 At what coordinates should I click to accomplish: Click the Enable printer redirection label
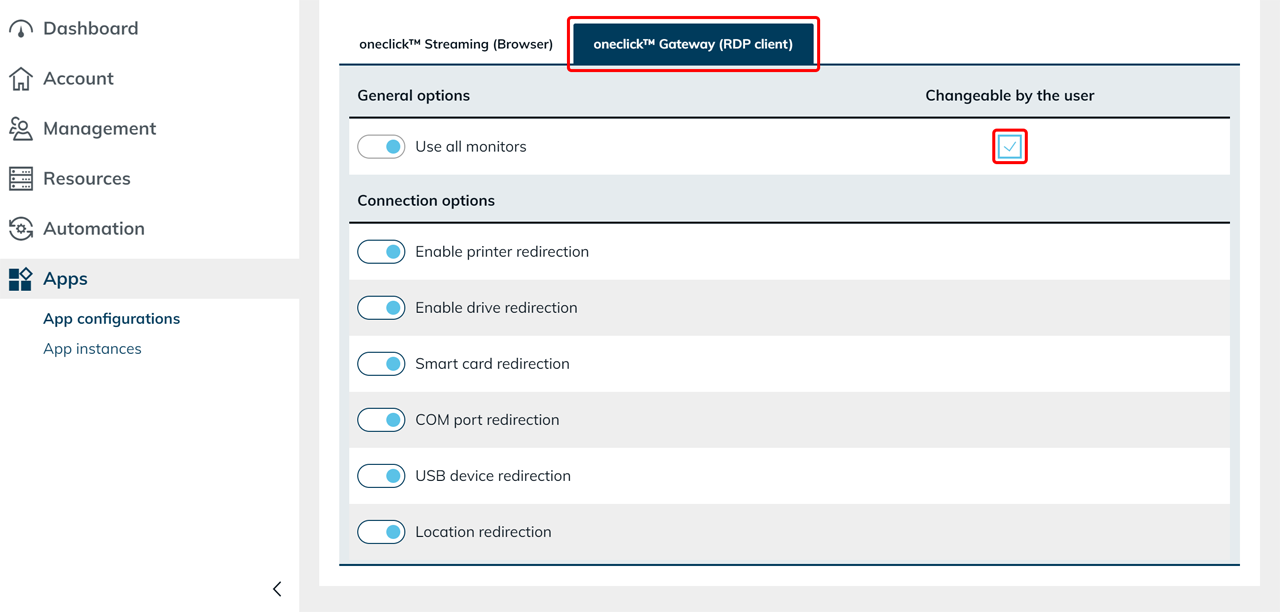(x=502, y=252)
